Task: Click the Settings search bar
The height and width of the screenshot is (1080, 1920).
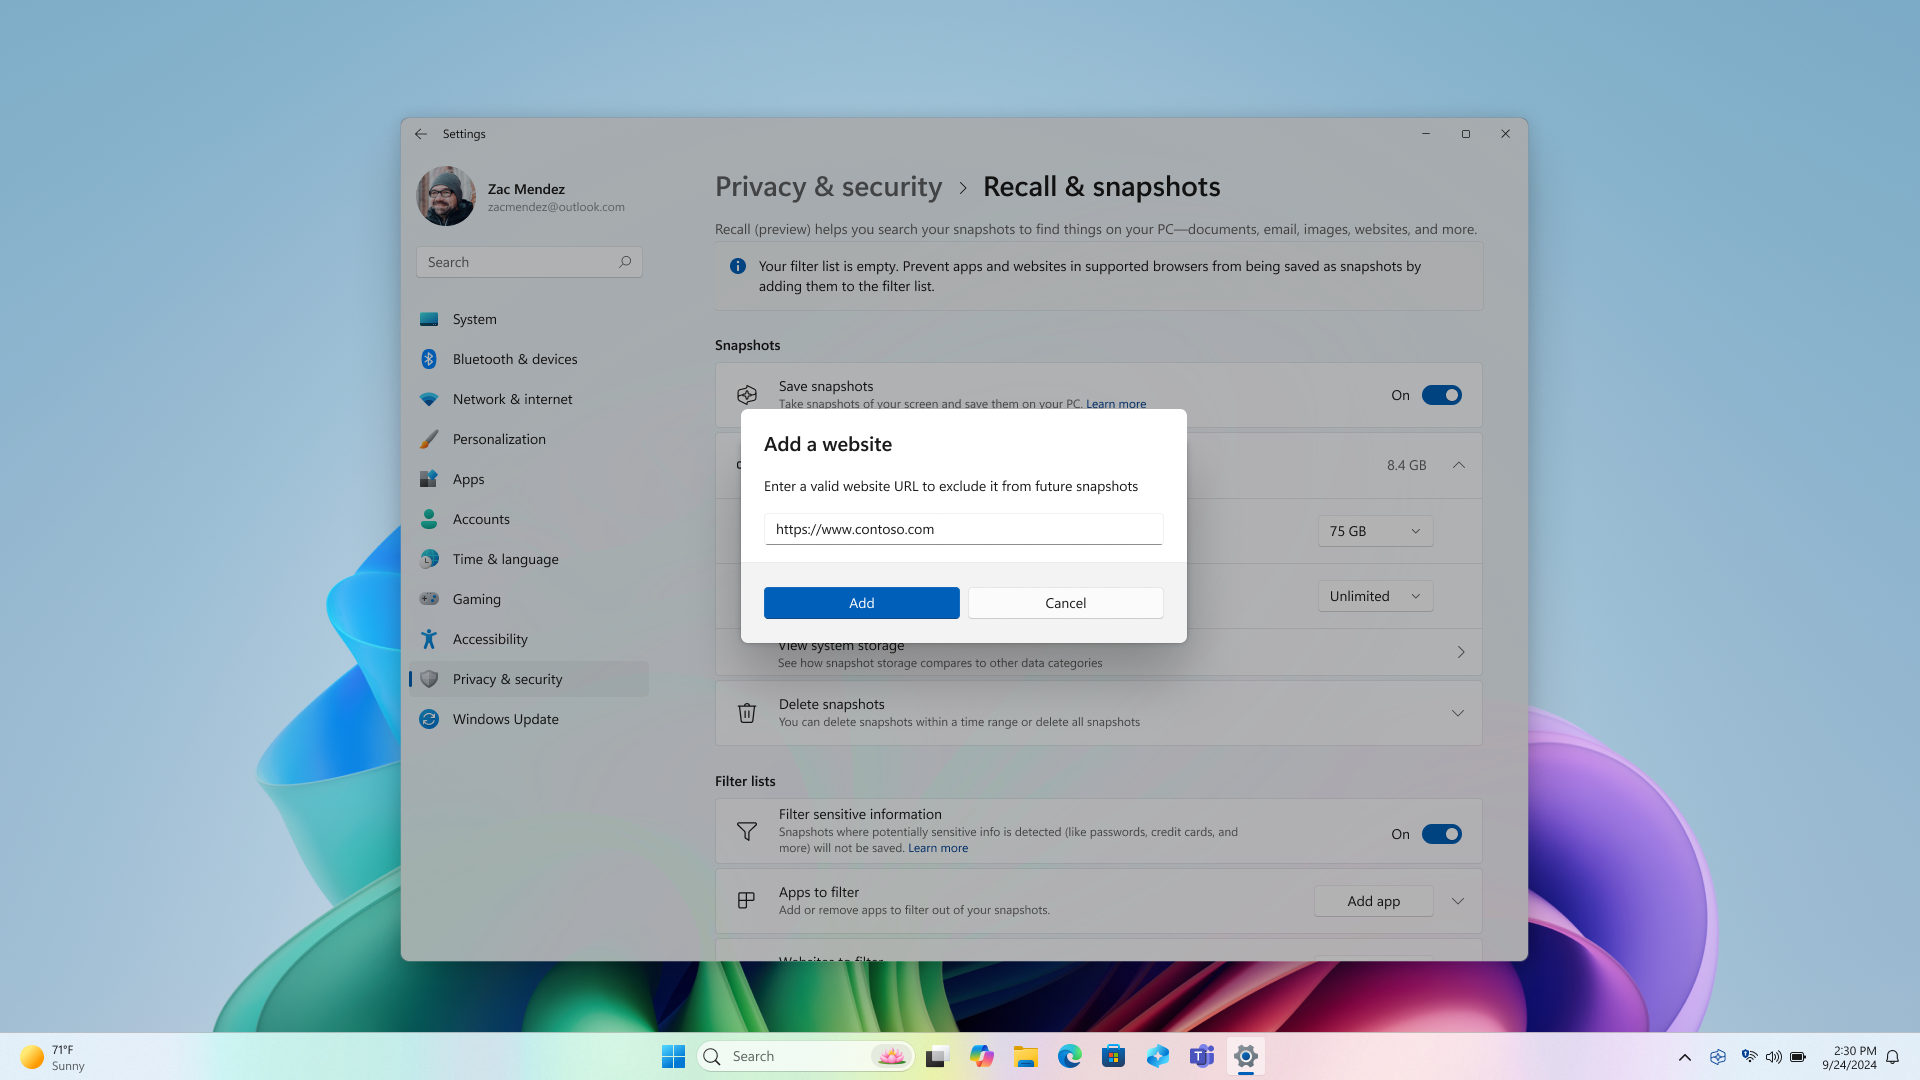Action: [x=529, y=261]
